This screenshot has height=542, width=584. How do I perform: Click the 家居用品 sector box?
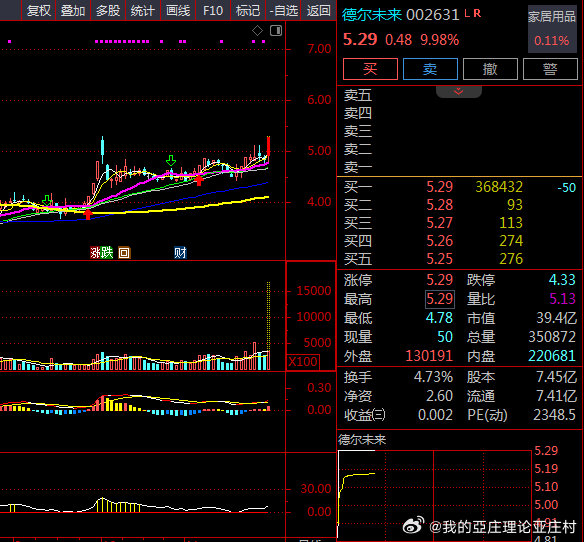tap(552, 29)
